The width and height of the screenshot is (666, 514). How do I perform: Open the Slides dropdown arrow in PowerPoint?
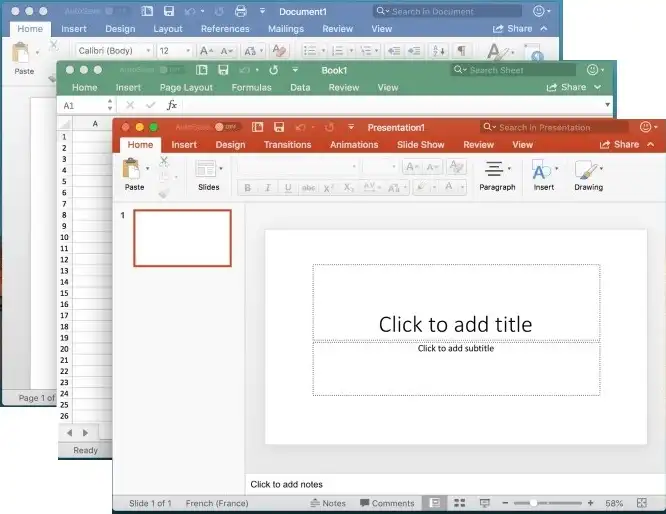tap(221, 169)
